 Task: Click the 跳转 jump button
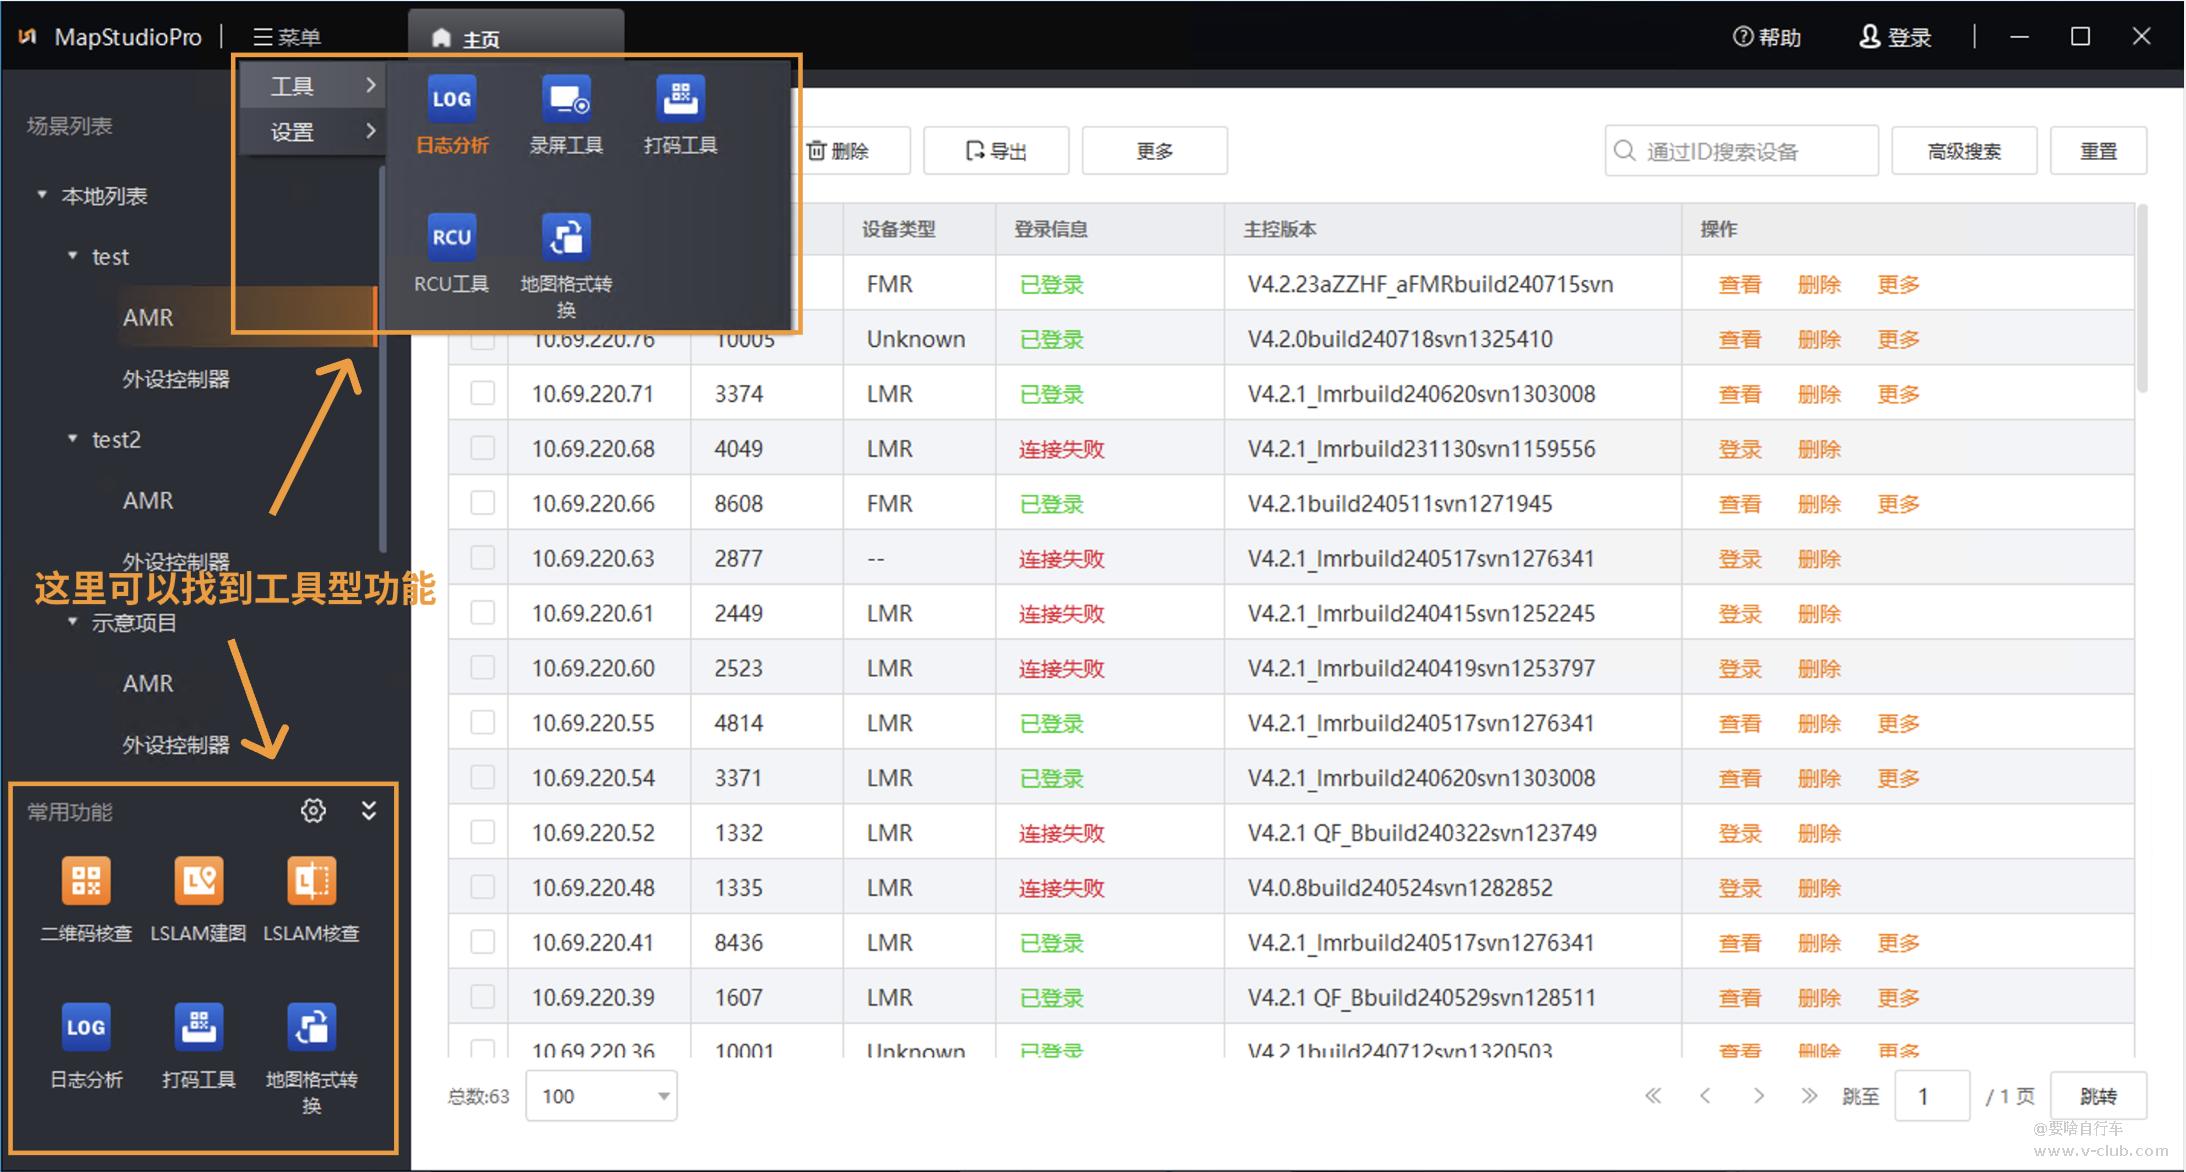[x=2098, y=1096]
